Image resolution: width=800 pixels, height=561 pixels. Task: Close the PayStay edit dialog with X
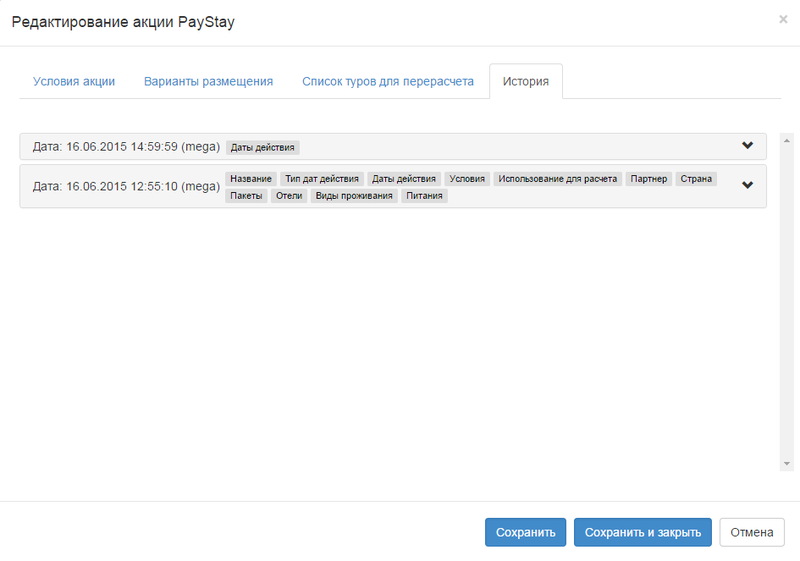[783, 19]
